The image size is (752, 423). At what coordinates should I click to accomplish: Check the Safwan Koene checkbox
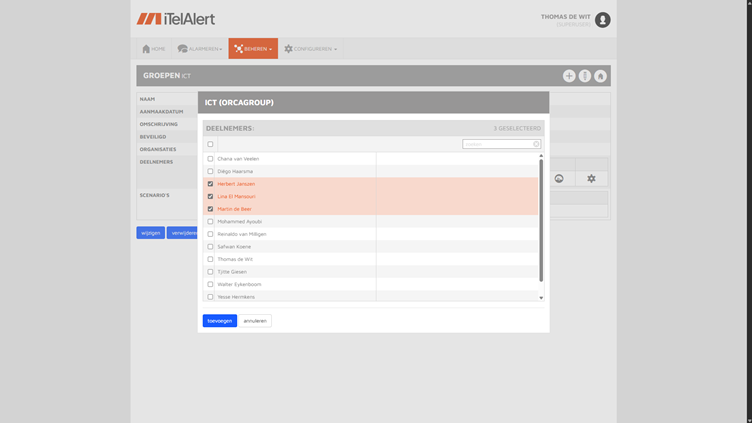[210, 247]
